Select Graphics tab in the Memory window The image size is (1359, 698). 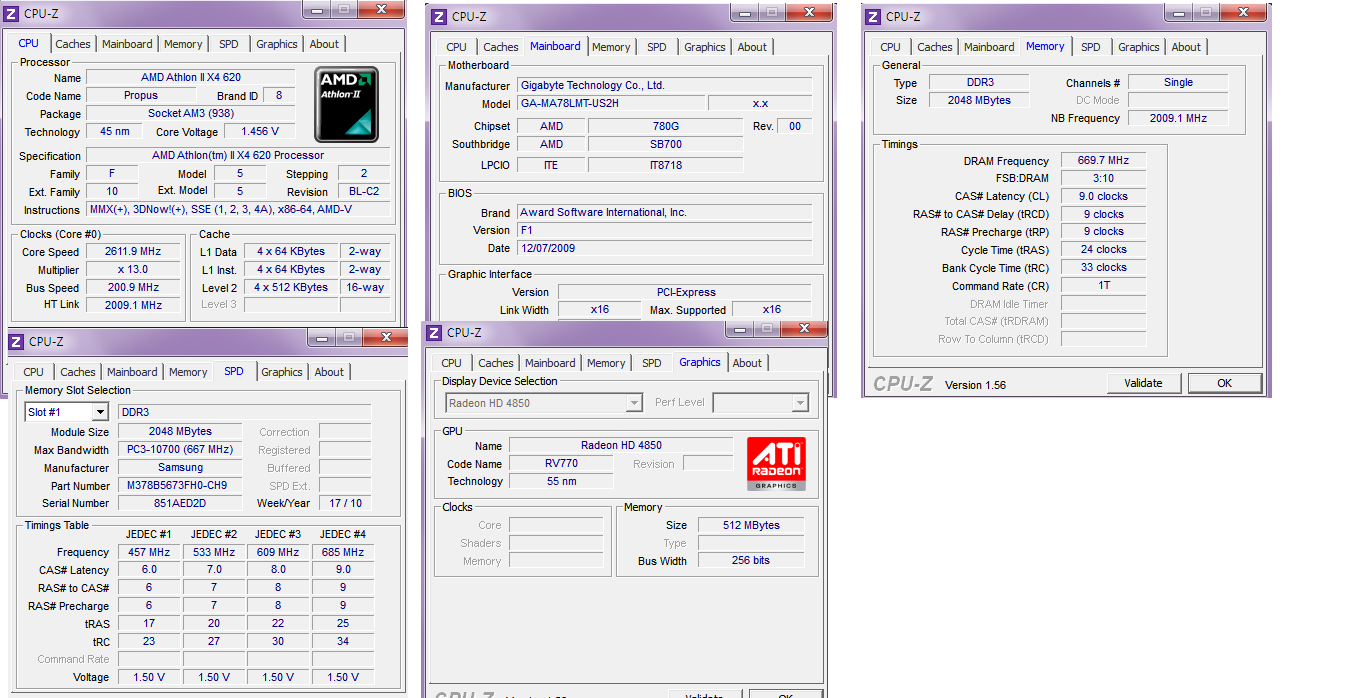(x=1139, y=47)
